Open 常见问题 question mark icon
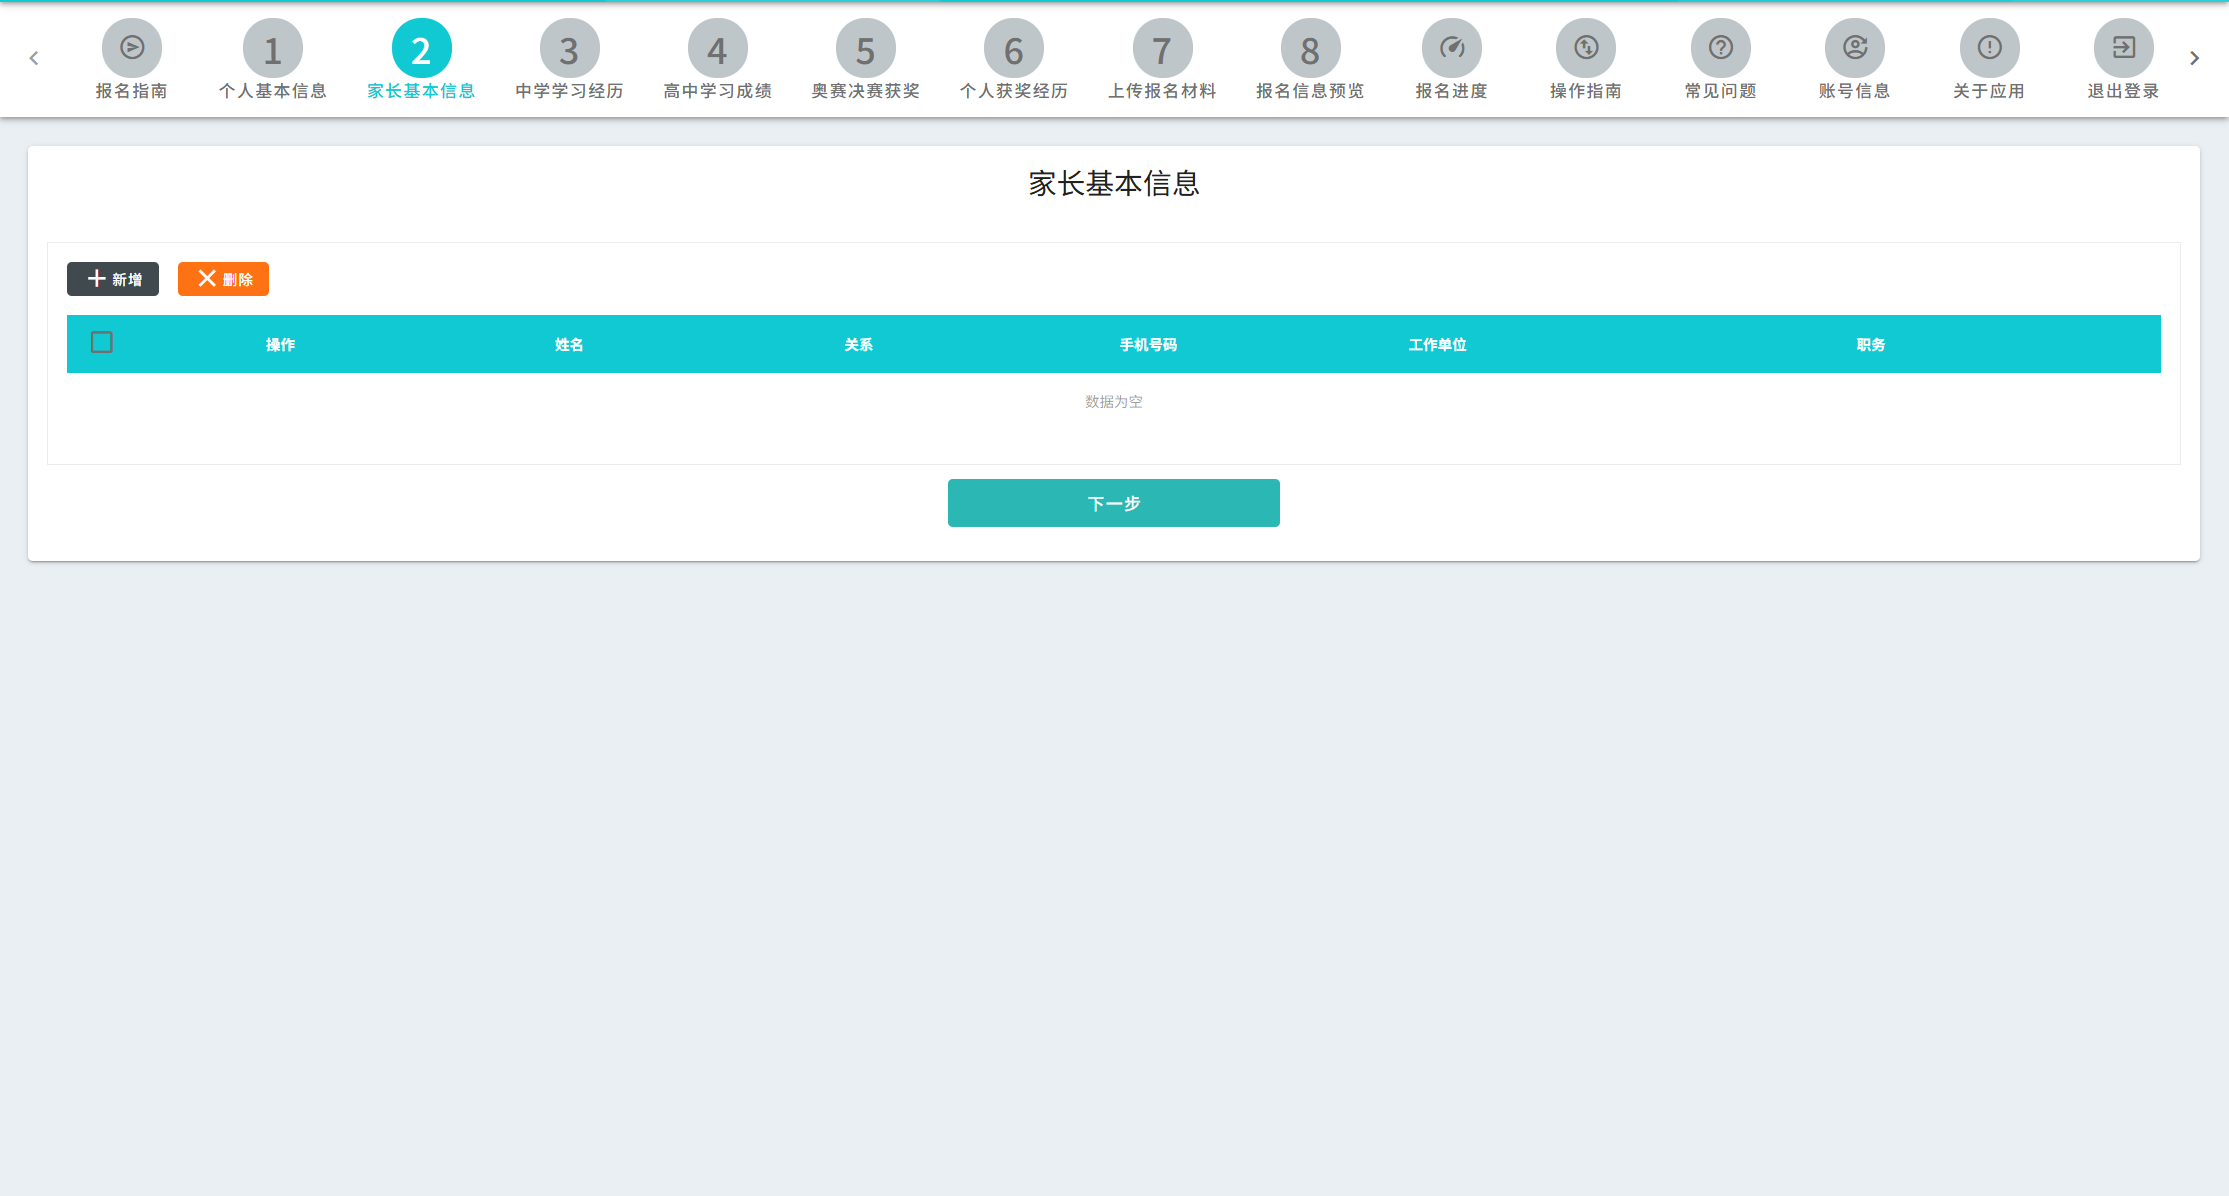This screenshot has height=1196, width=2229. point(1720,48)
